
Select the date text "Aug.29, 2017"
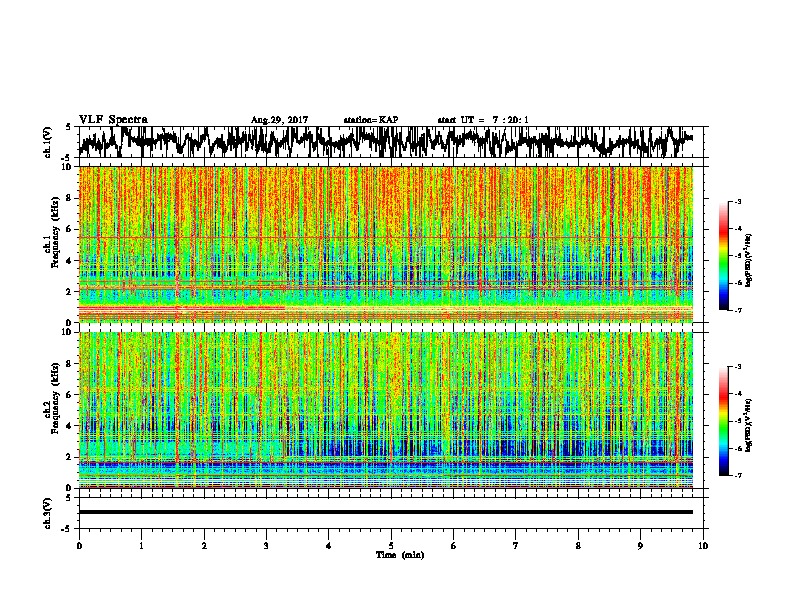(279, 120)
